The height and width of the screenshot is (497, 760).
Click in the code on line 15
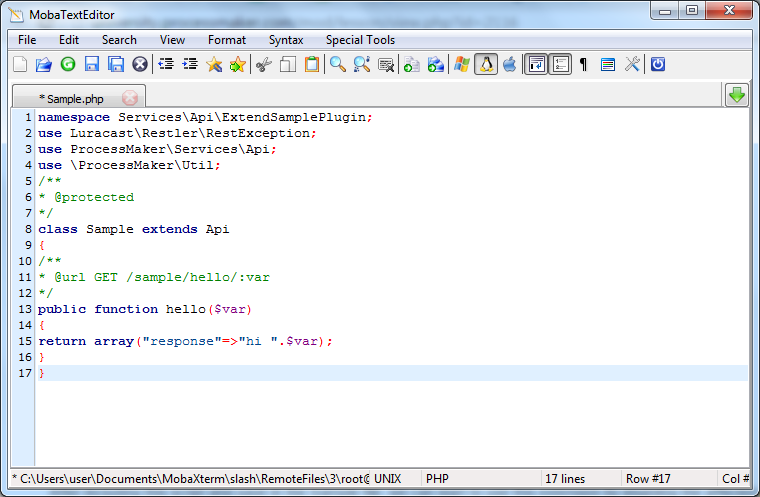pyautogui.click(x=185, y=341)
